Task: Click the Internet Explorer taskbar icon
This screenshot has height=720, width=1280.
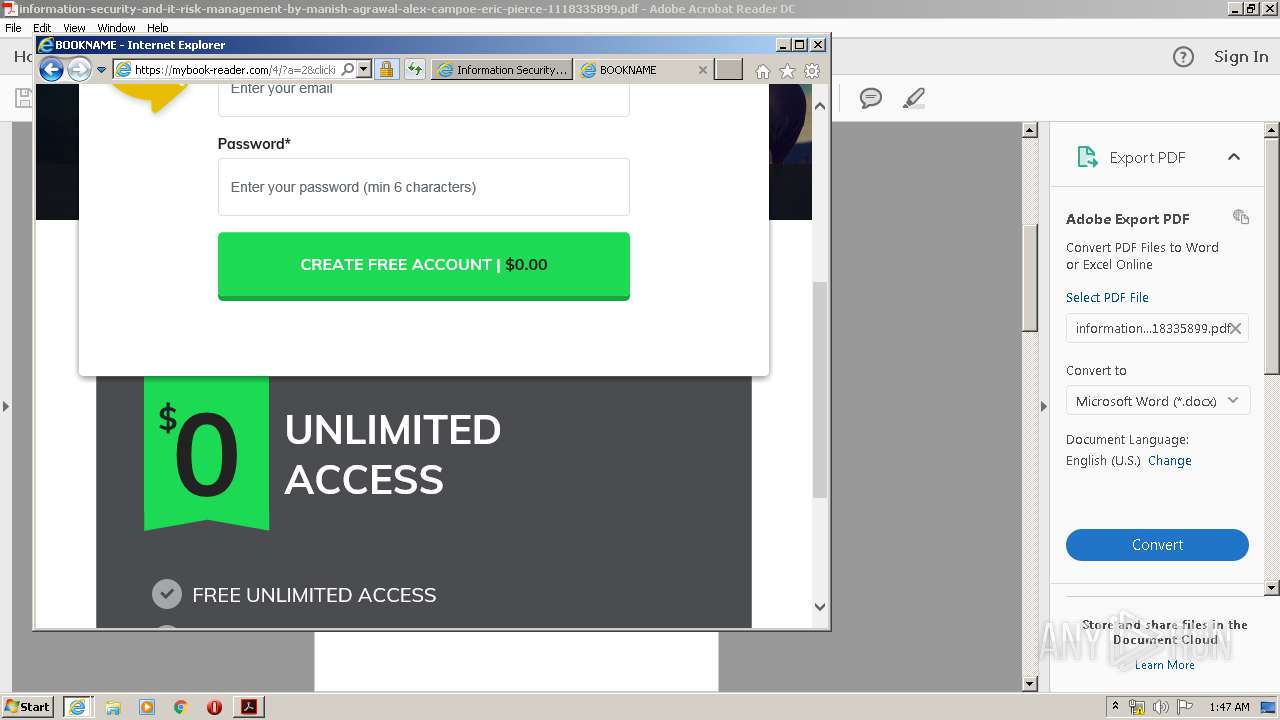Action: coord(77,706)
